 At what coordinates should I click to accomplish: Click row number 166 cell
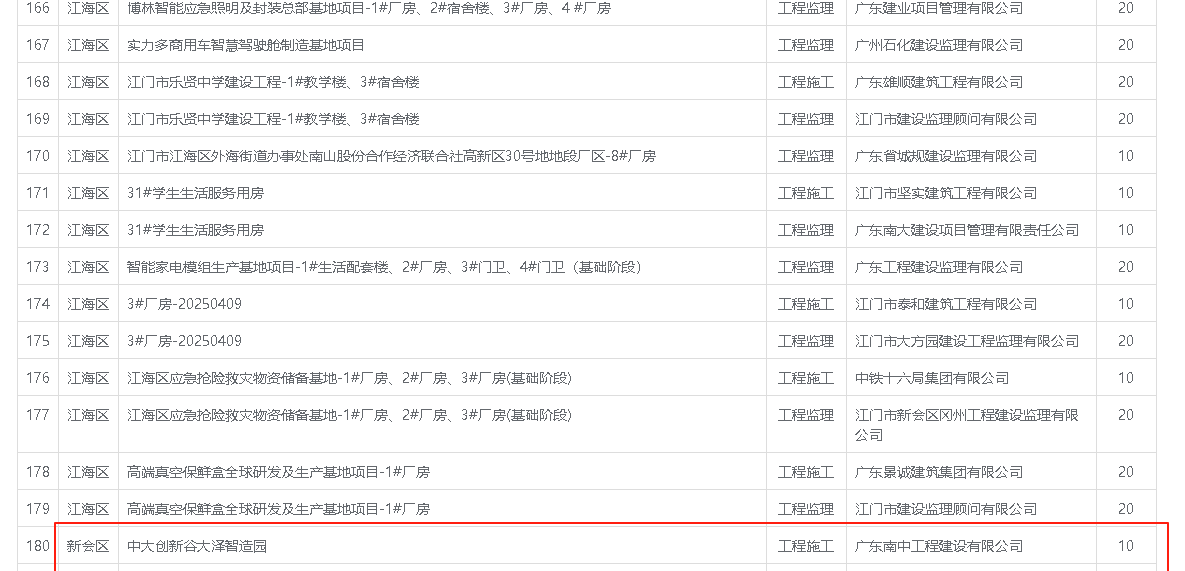38,8
